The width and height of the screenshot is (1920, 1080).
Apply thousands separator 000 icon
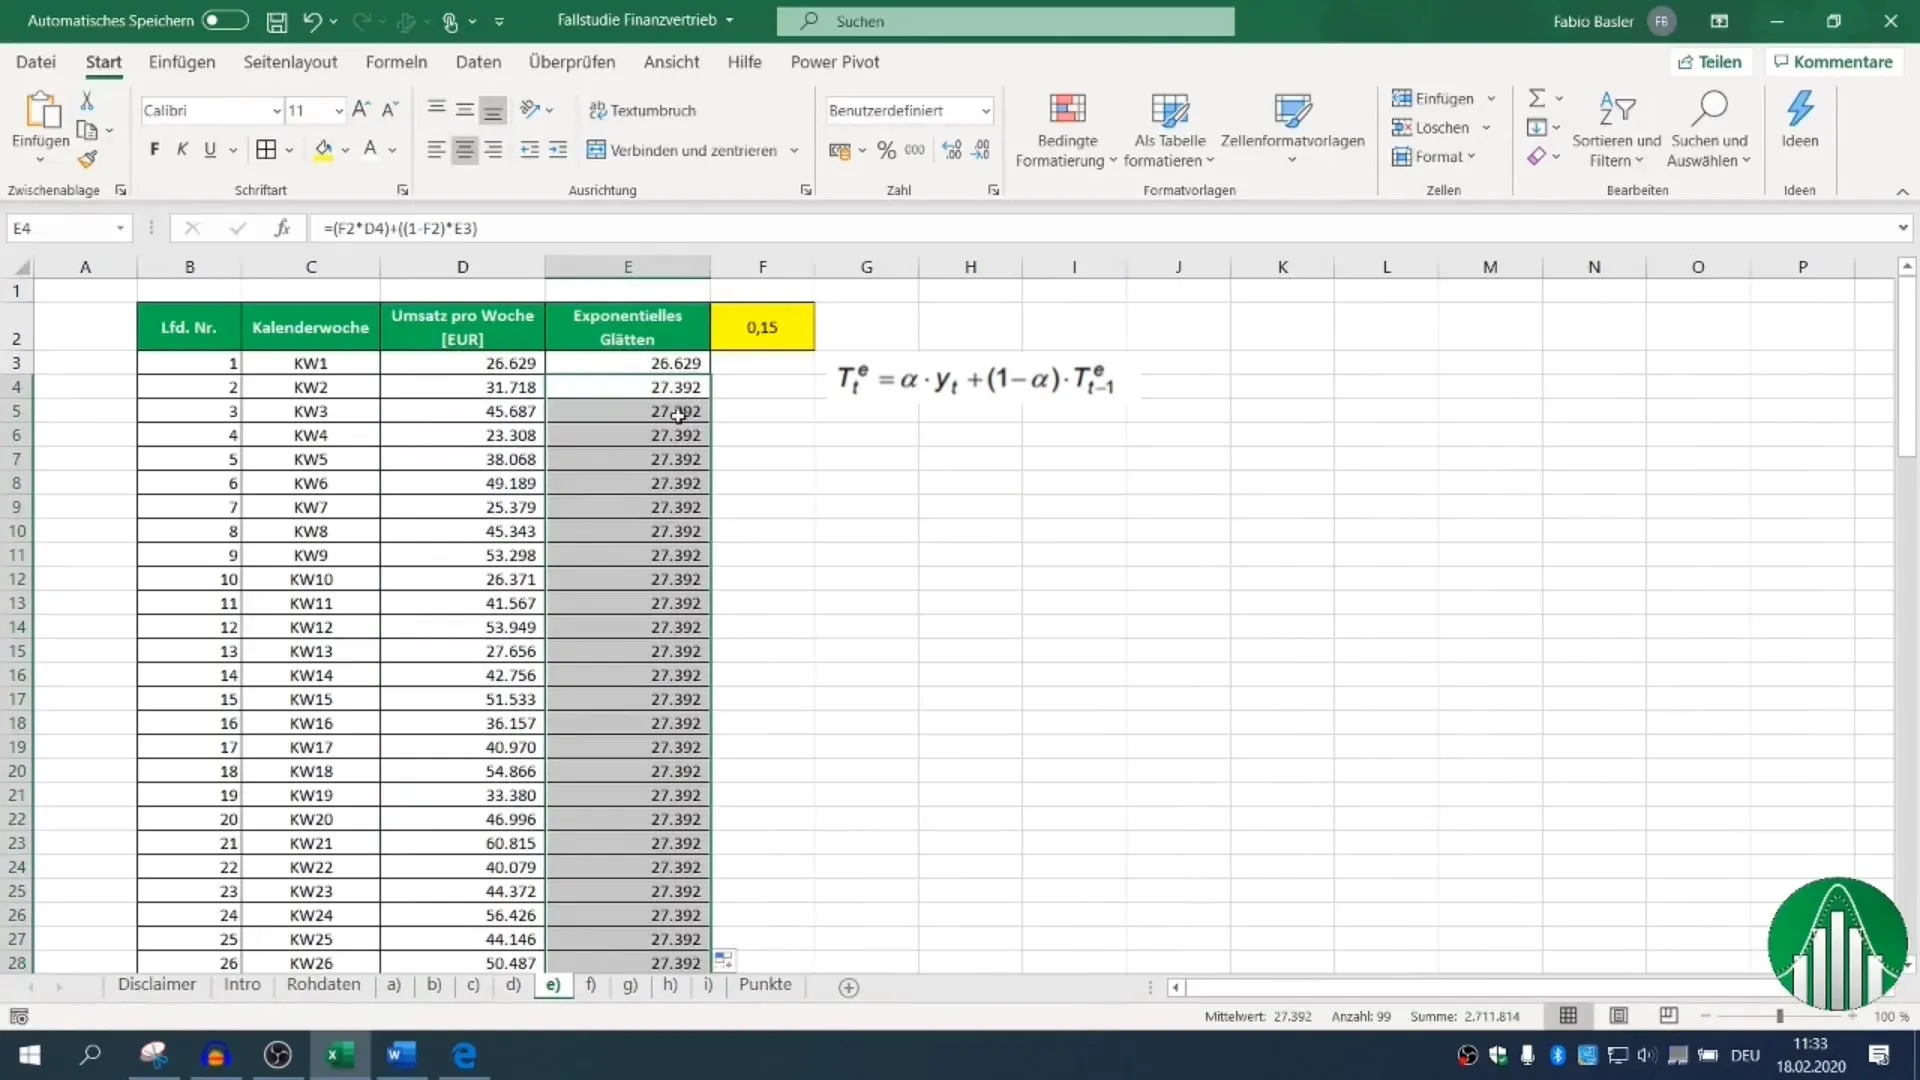coord(915,150)
